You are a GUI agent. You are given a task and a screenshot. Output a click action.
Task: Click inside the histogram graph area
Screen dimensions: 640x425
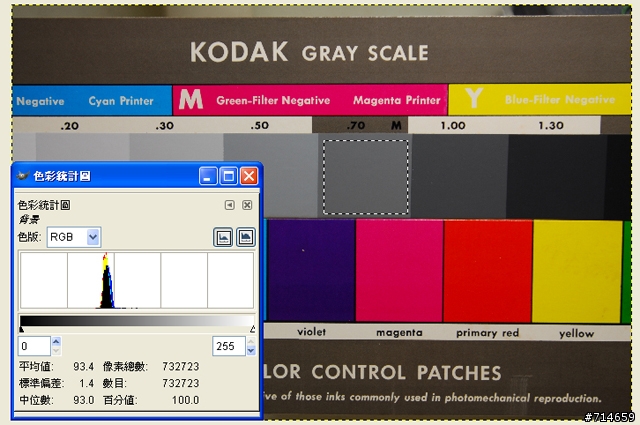click(x=137, y=280)
